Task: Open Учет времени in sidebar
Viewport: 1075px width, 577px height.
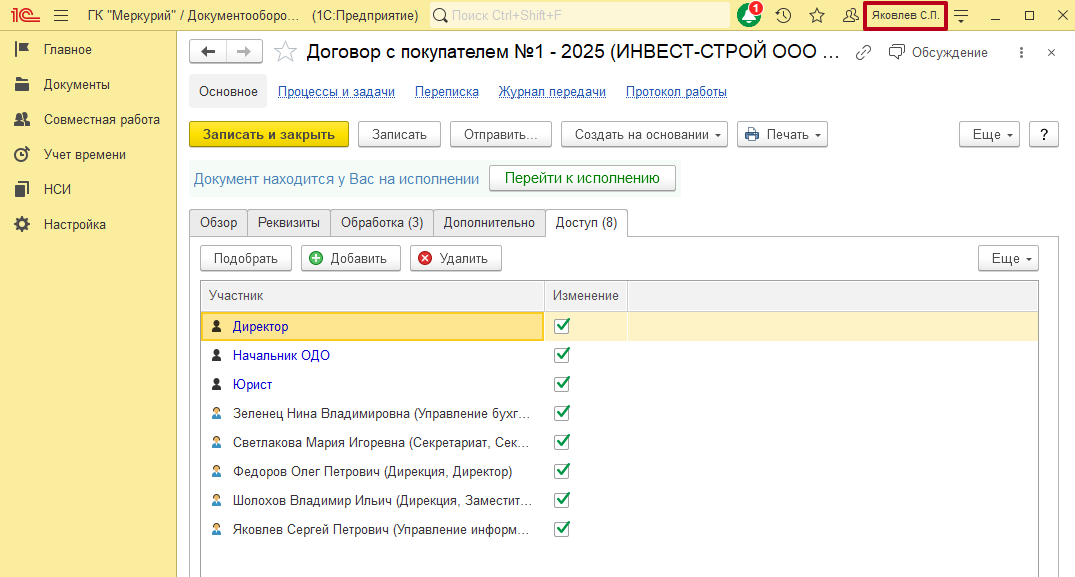Action: point(84,154)
